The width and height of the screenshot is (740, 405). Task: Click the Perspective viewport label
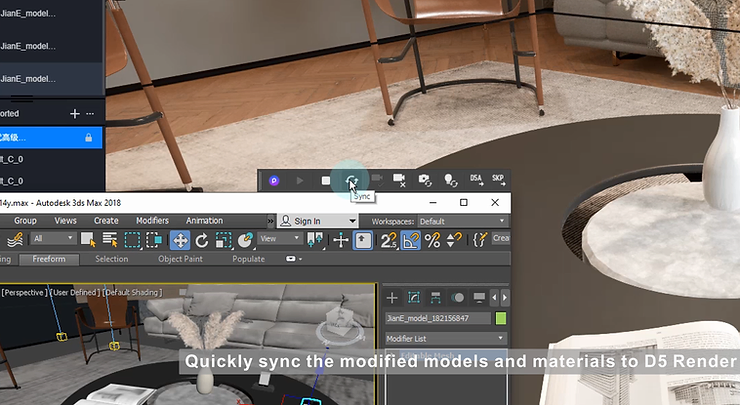[23, 293]
